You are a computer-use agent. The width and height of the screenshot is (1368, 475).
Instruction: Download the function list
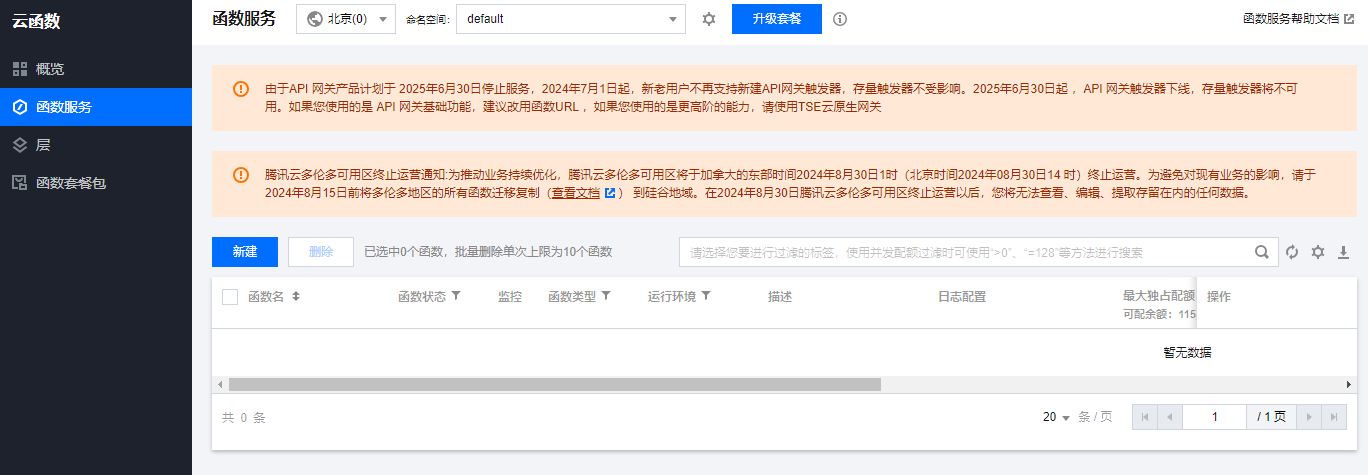click(1344, 252)
